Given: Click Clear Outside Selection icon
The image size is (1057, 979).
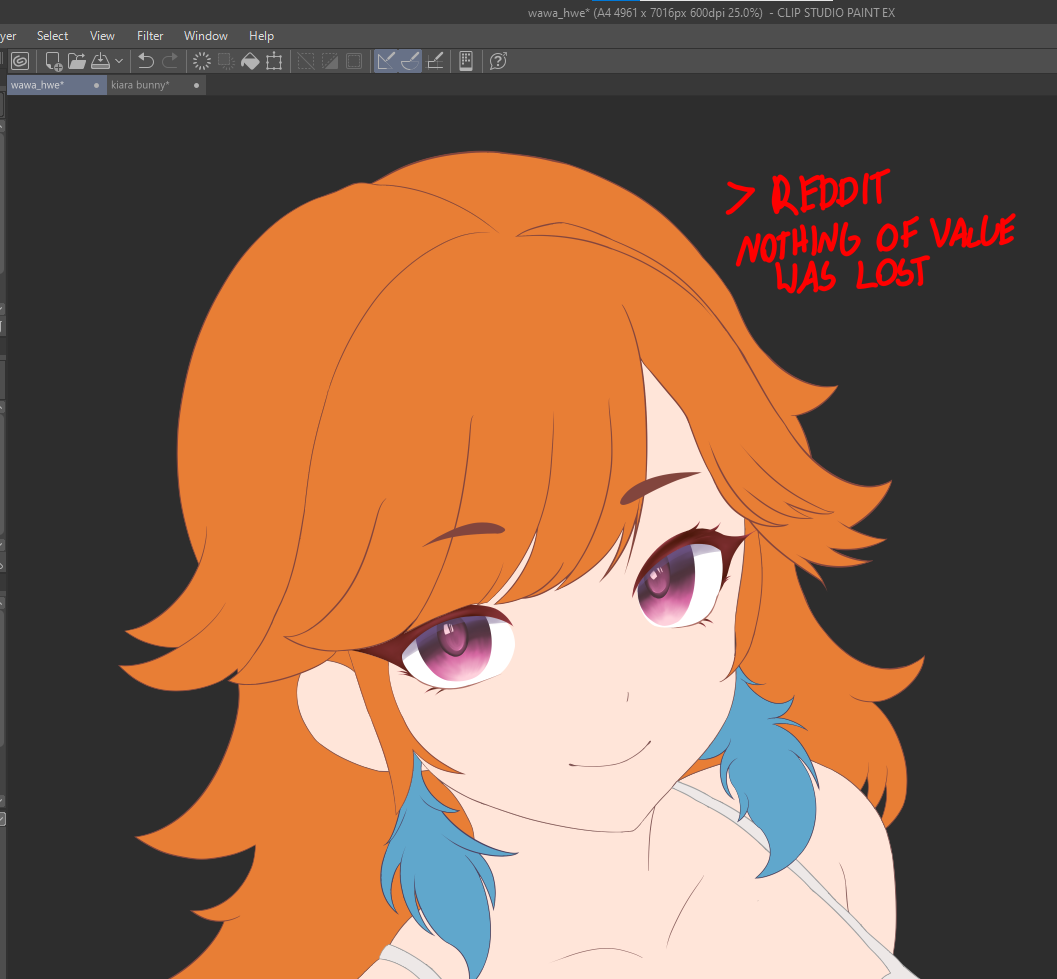Looking at the screenshot, I should click(226, 61).
